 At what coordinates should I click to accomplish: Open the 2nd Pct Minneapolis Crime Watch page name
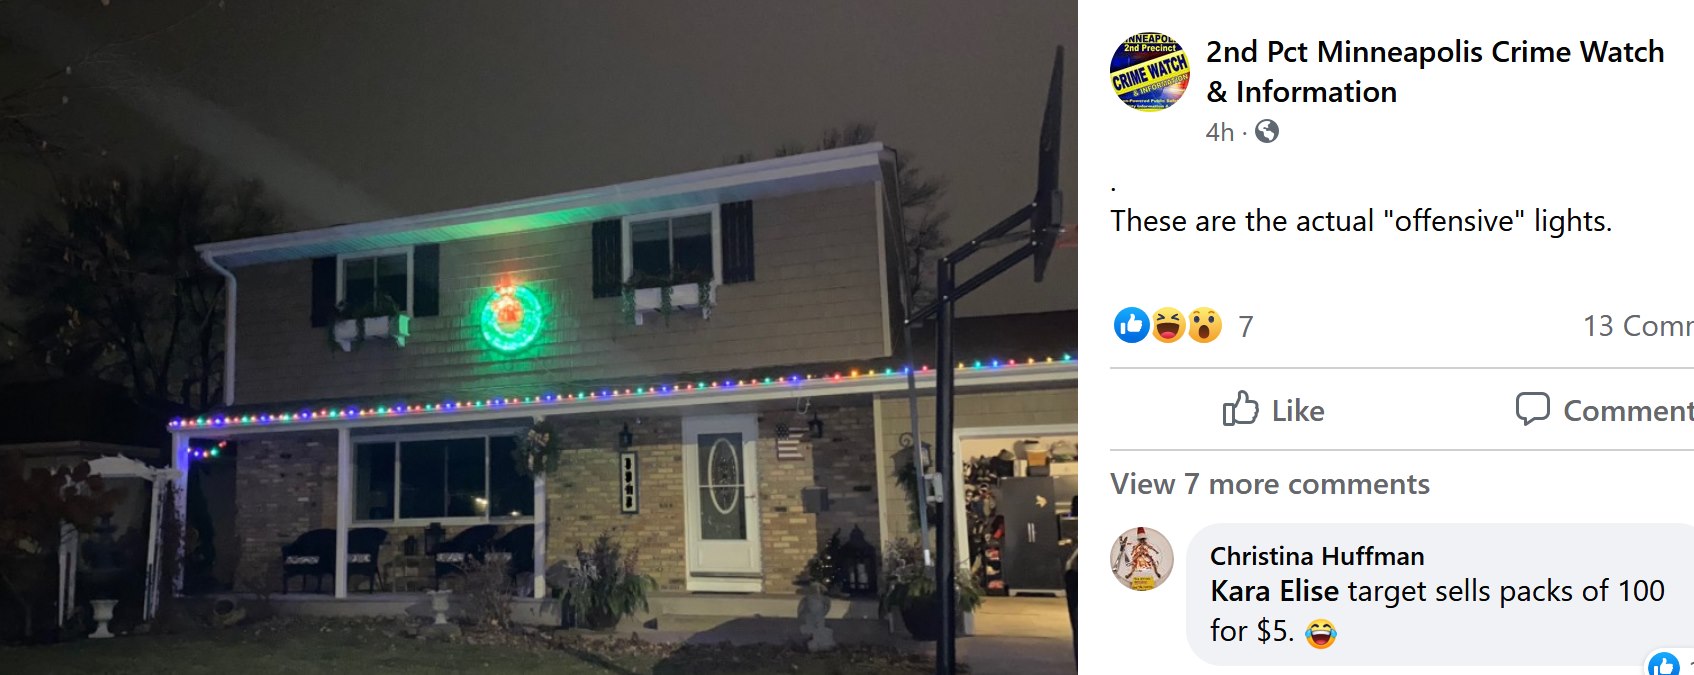point(1435,71)
